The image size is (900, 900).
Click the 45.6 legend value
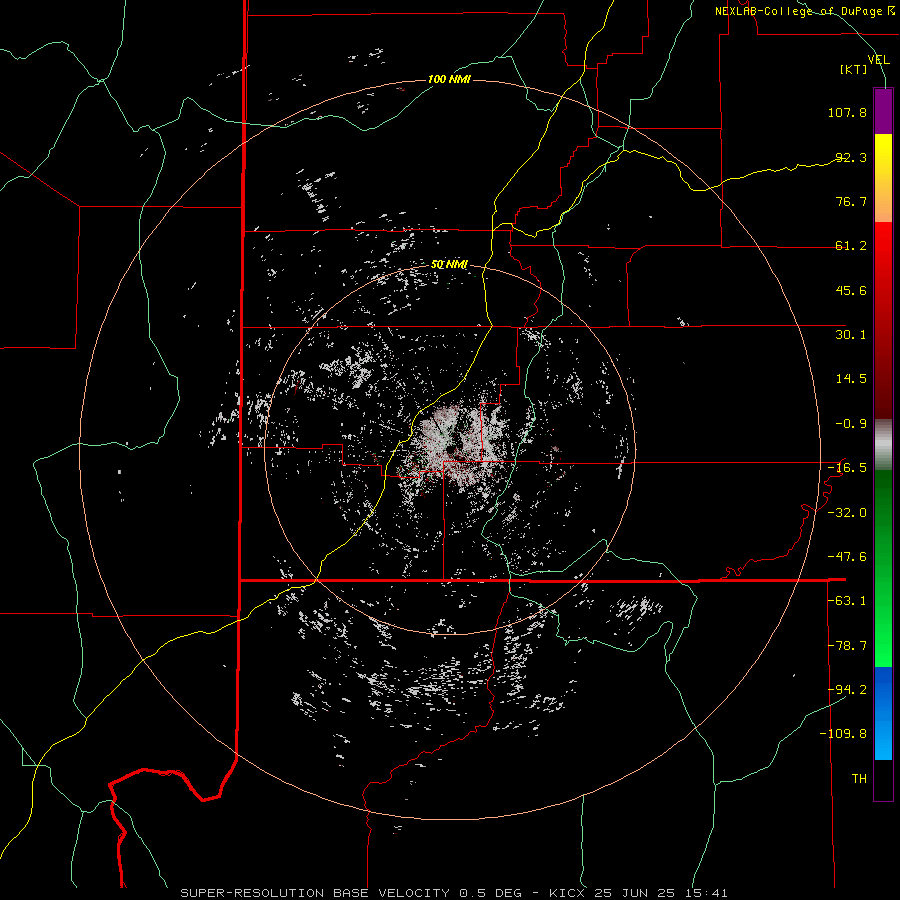pyautogui.click(x=851, y=290)
